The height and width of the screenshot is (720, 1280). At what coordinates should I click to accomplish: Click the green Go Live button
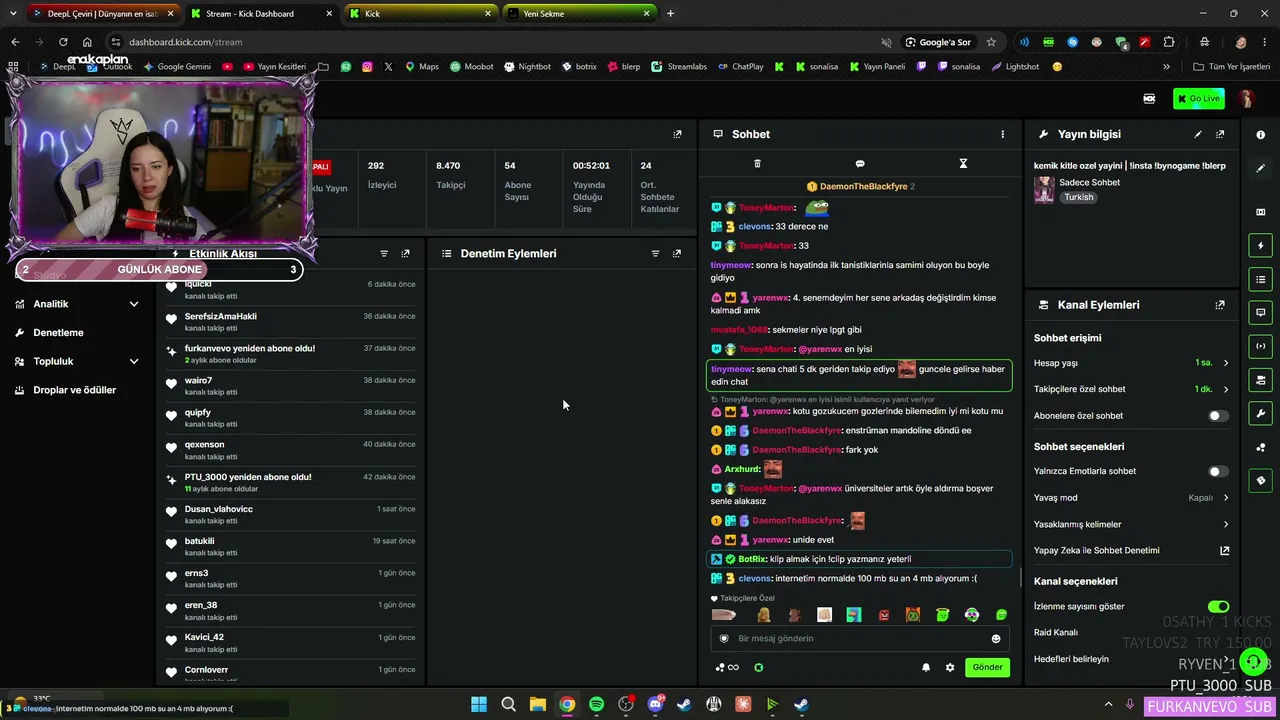tap(1199, 99)
